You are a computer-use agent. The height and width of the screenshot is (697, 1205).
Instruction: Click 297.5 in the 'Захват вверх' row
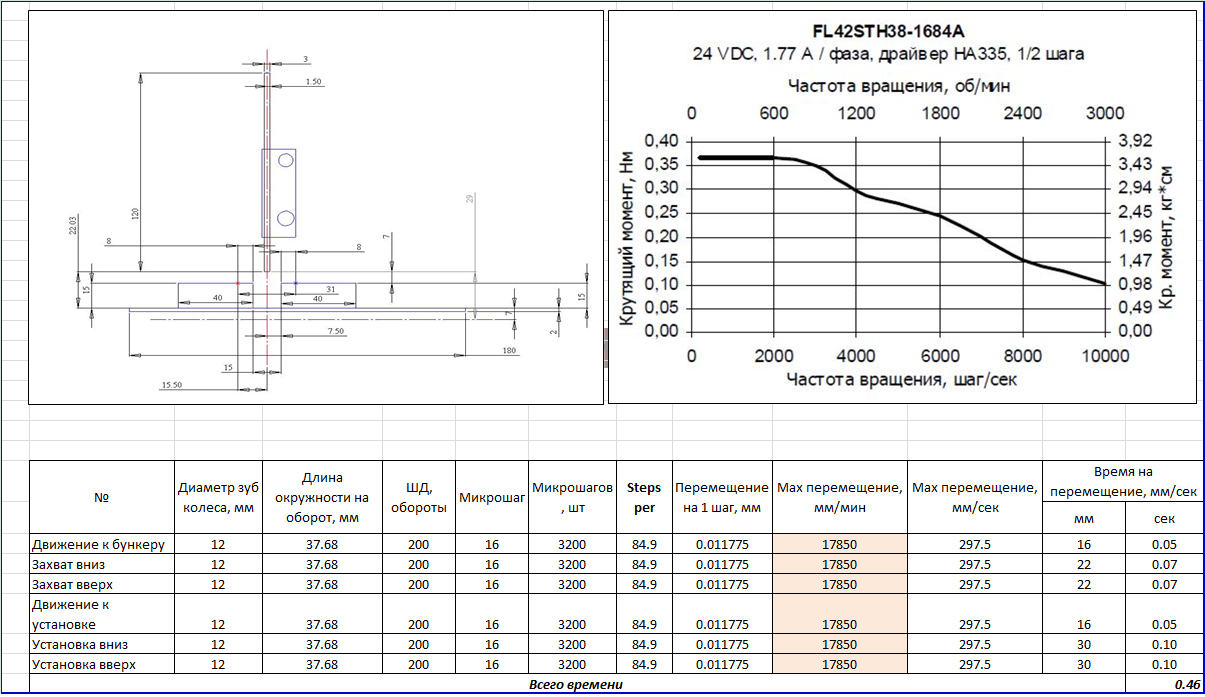tap(975, 584)
